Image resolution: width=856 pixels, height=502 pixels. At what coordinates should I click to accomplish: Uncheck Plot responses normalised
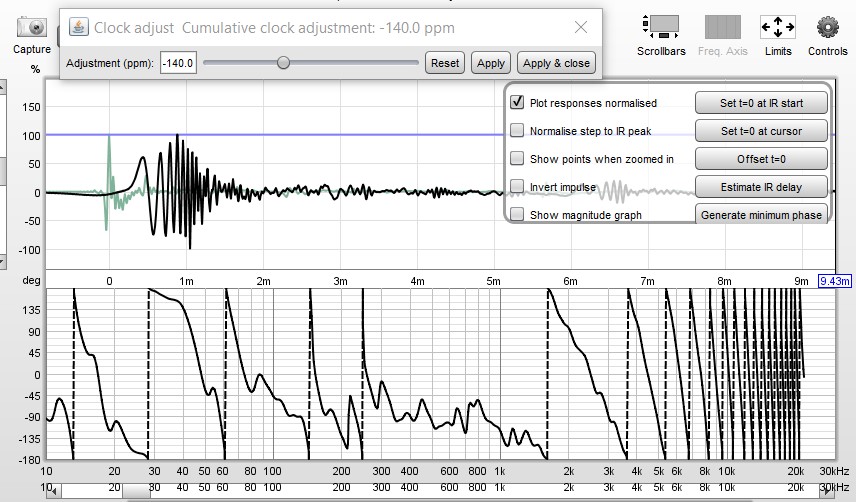pyautogui.click(x=517, y=102)
